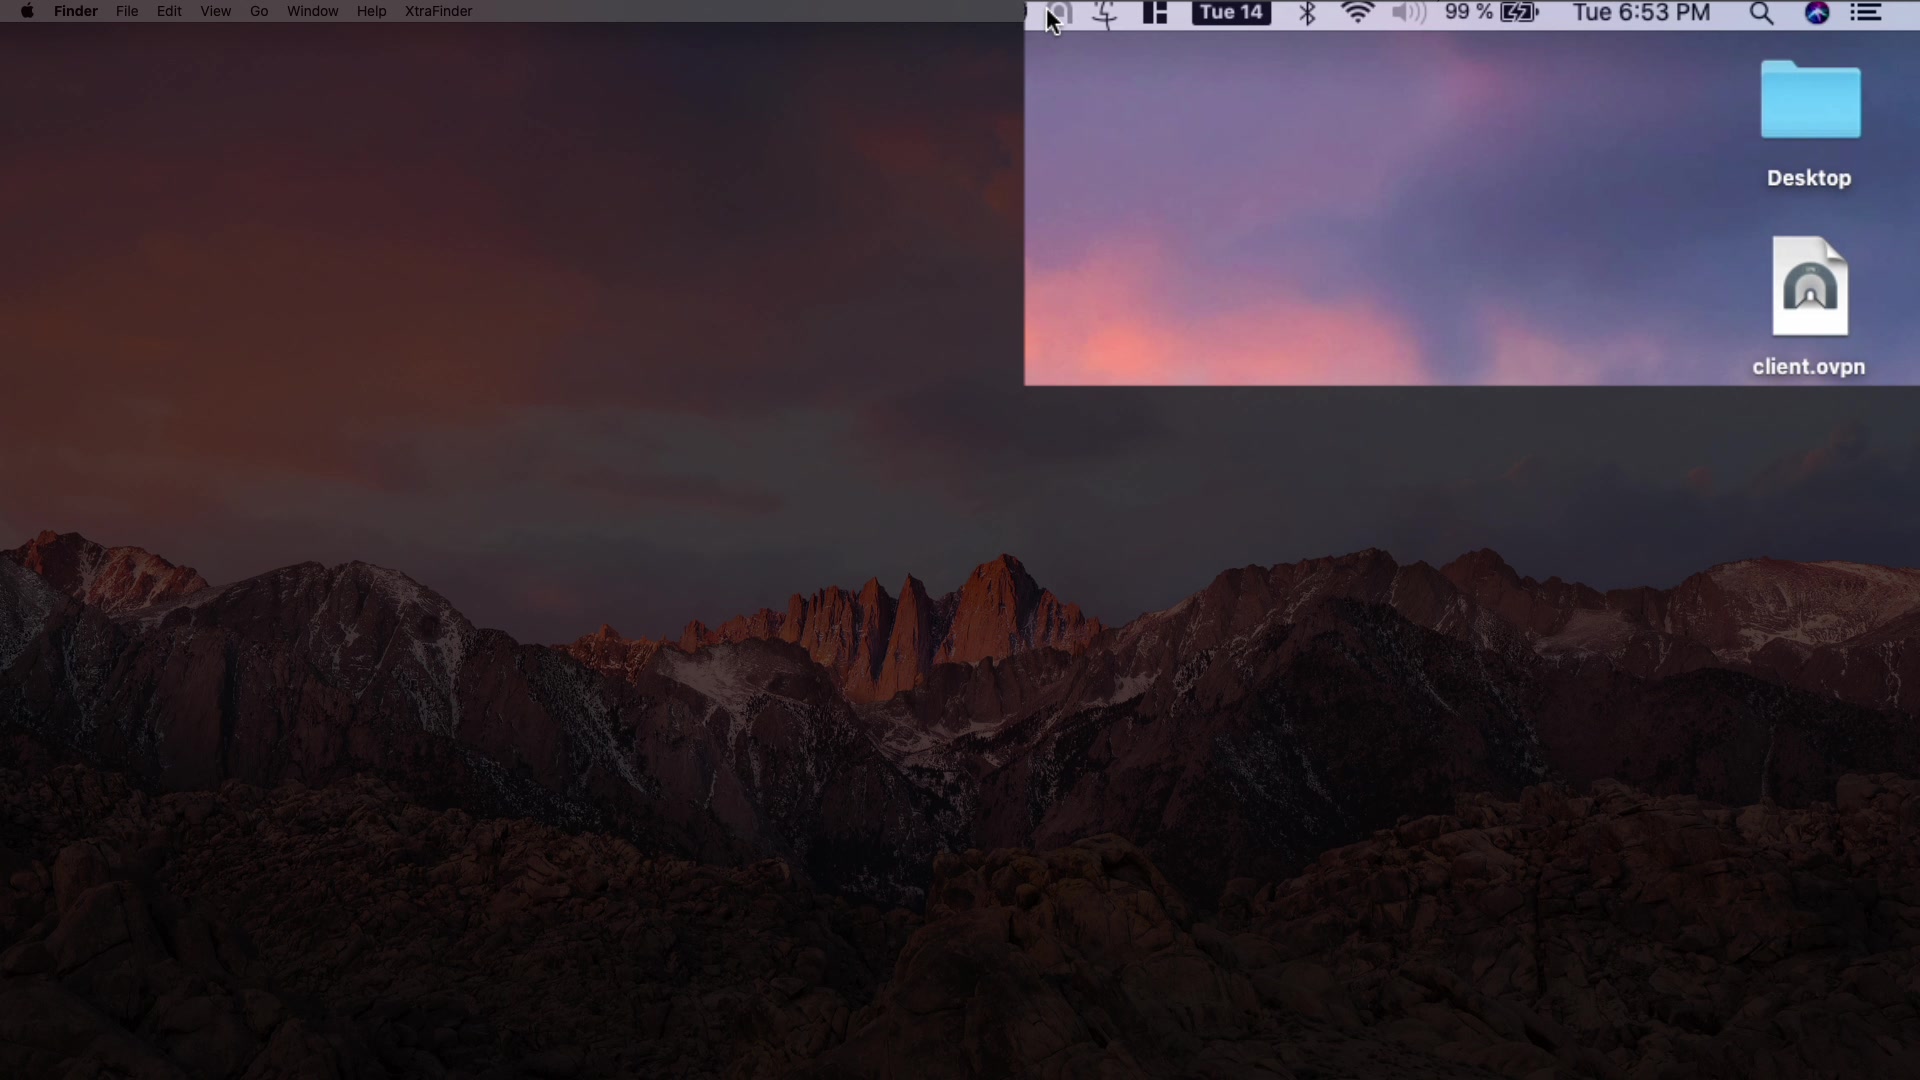Click the Bluetooth status icon
This screenshot has height=1080, width=1920.
1307,13
